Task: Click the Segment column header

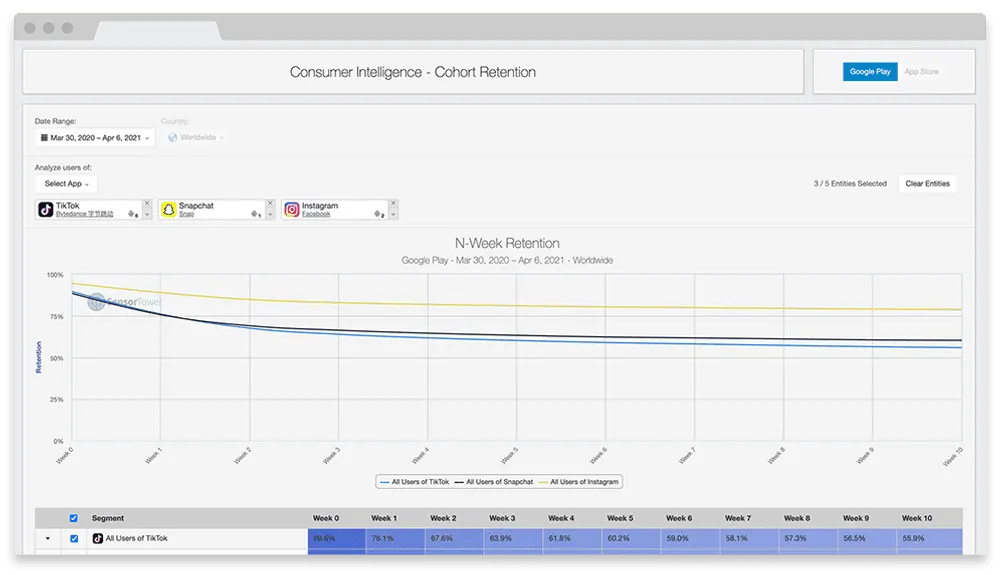Action: tap(108, 518)
